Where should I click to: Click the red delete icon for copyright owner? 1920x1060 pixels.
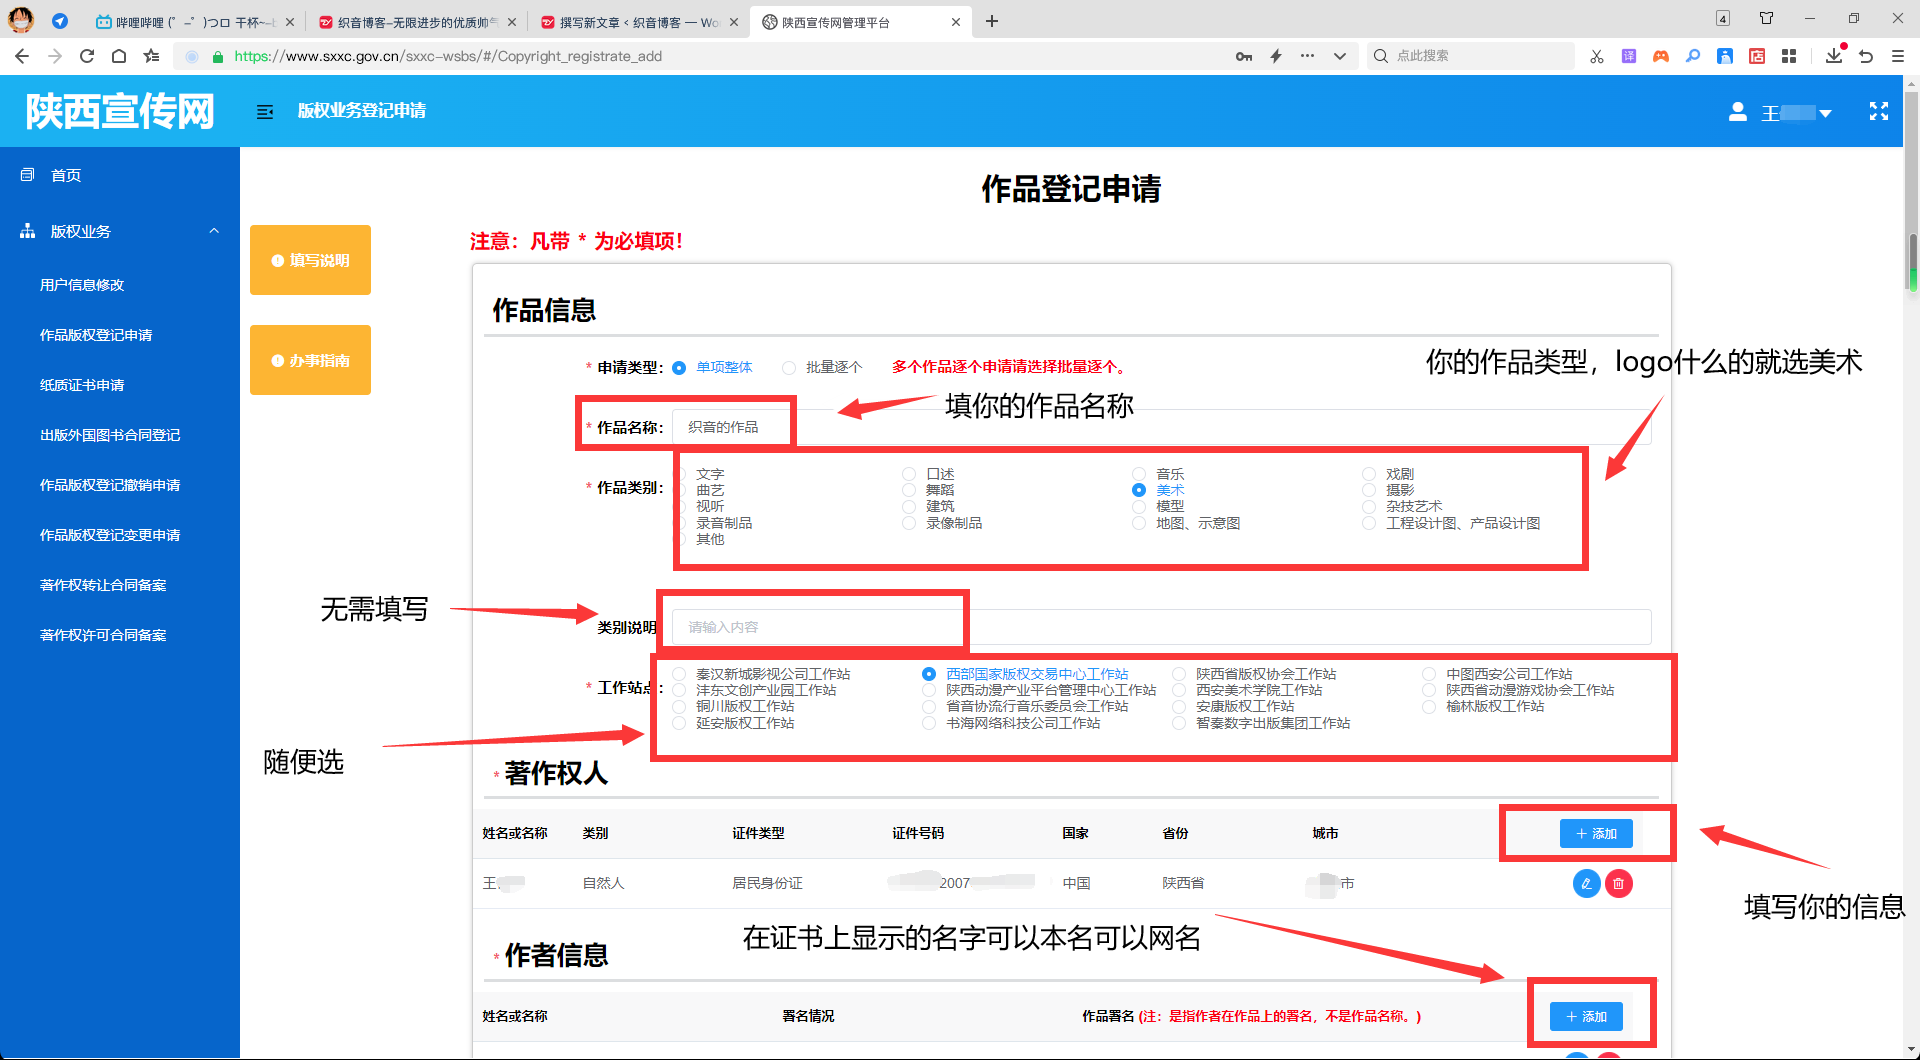point(1618,884)
